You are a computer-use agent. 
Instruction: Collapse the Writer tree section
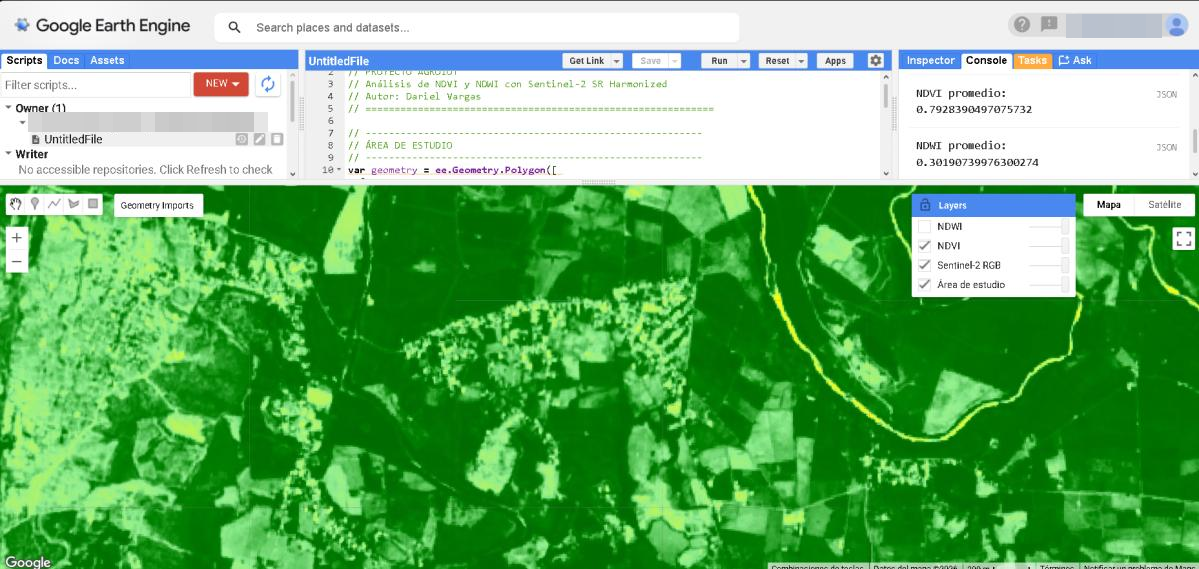click(x=8, y=154)
